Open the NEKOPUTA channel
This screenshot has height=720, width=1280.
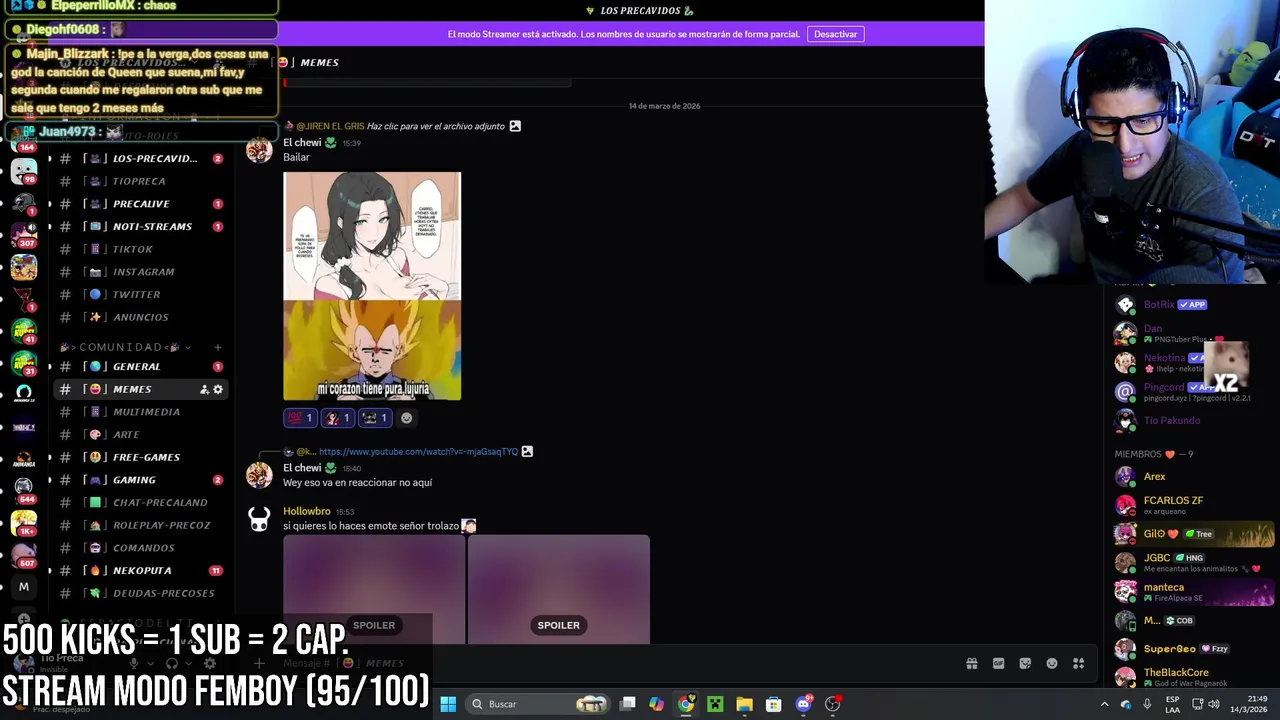pos(141,570)
